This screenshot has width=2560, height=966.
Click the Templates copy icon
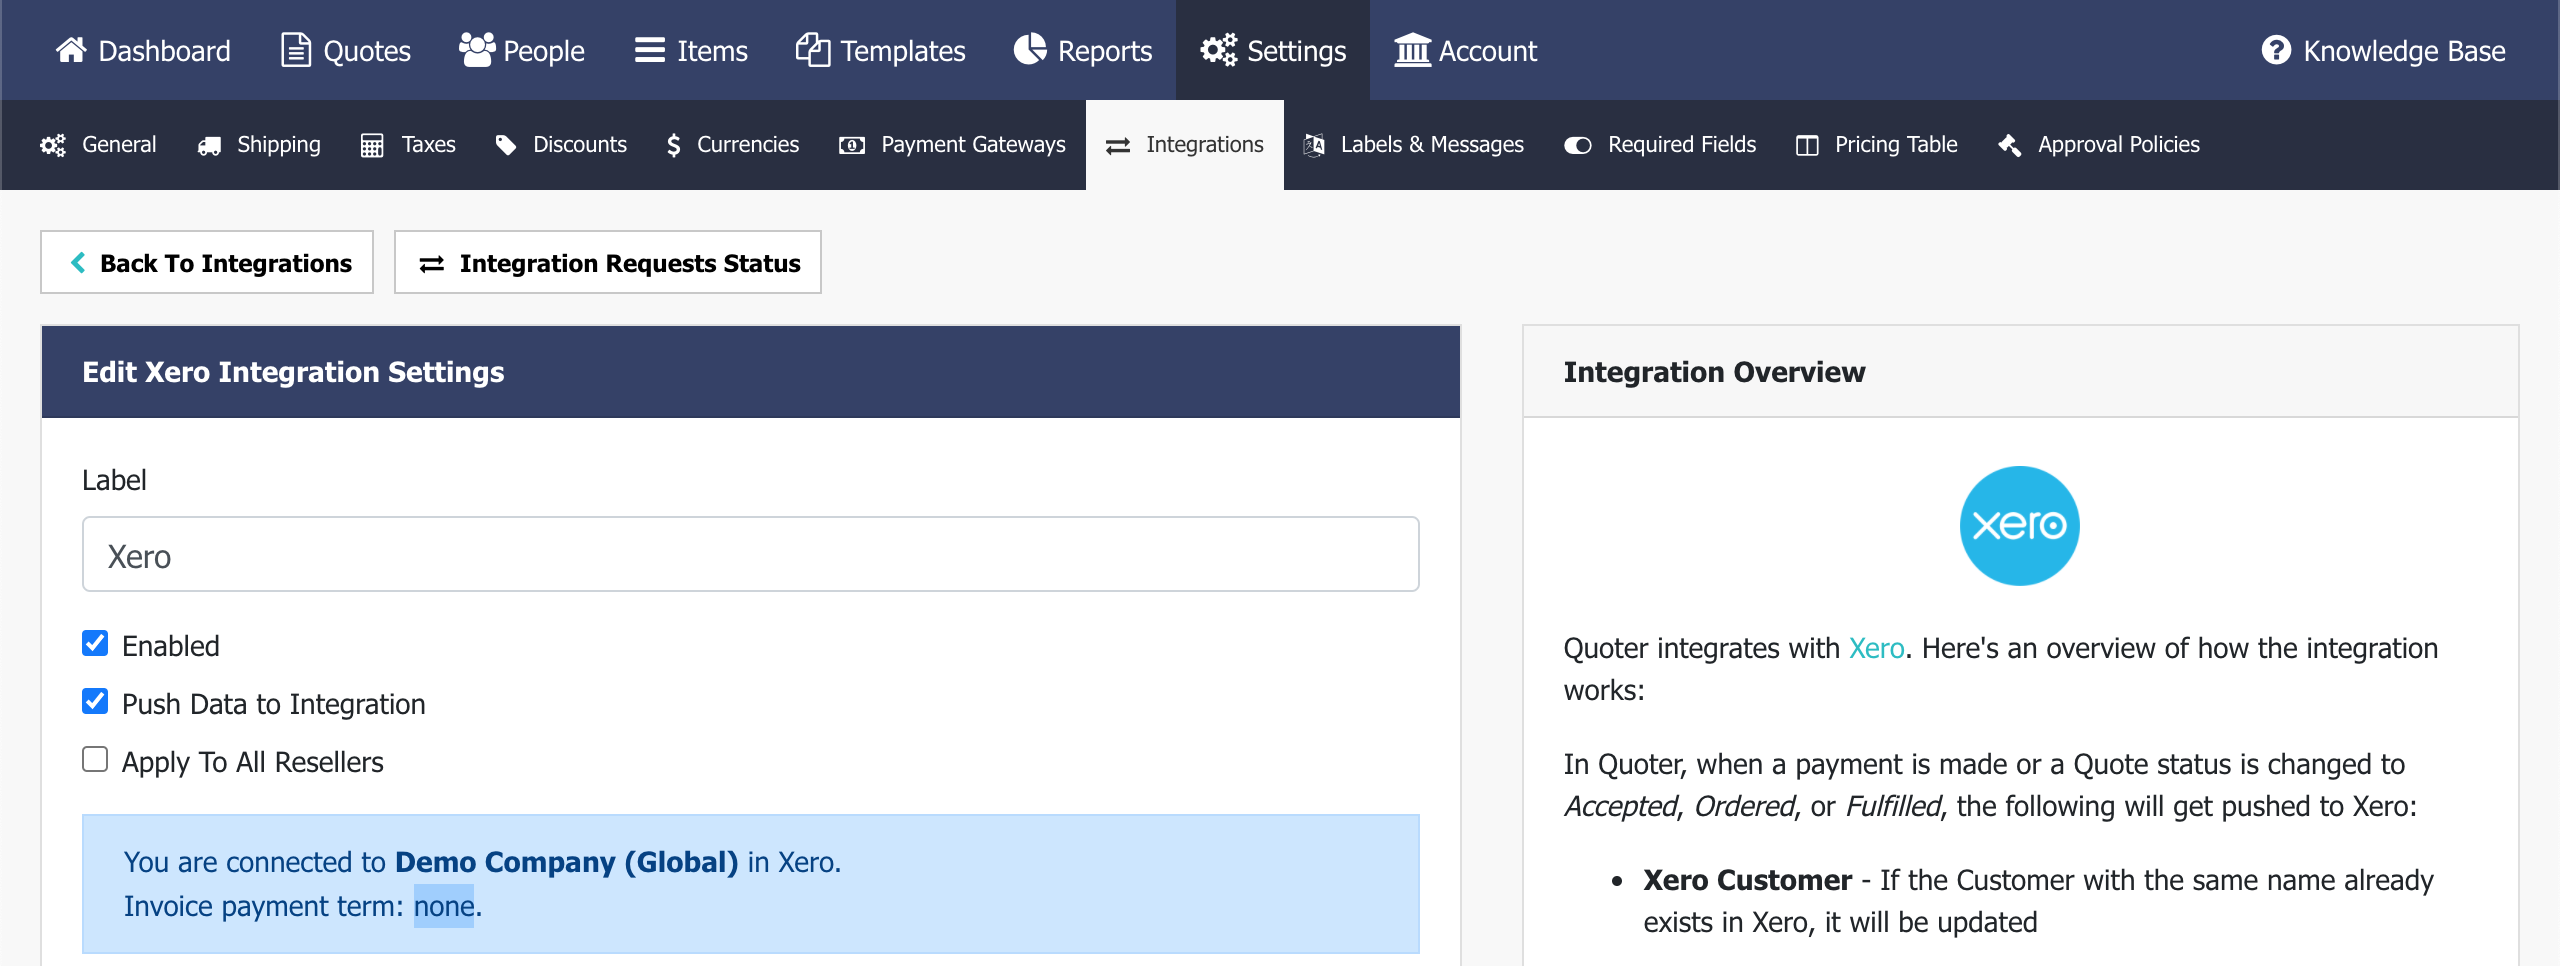pos(813,50)
